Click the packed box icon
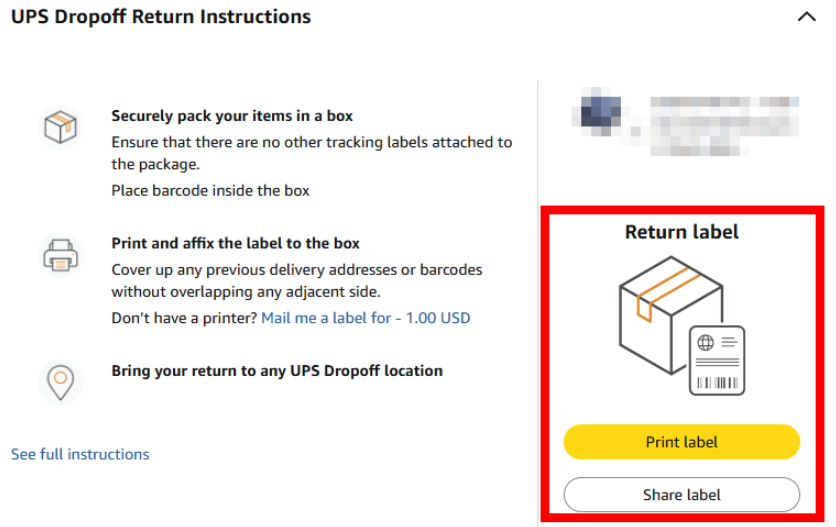This screenshot has height=527, width=836. point(60,127)
